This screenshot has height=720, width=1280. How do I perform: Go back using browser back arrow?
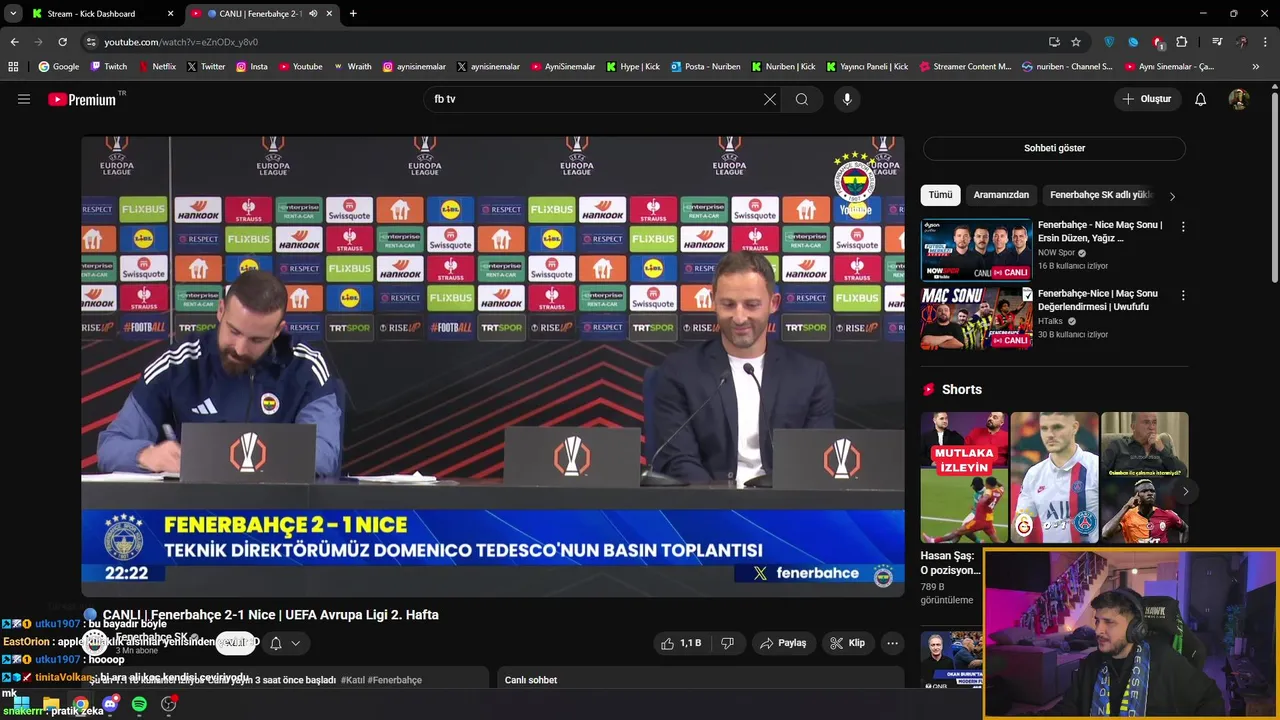(14, 42)
